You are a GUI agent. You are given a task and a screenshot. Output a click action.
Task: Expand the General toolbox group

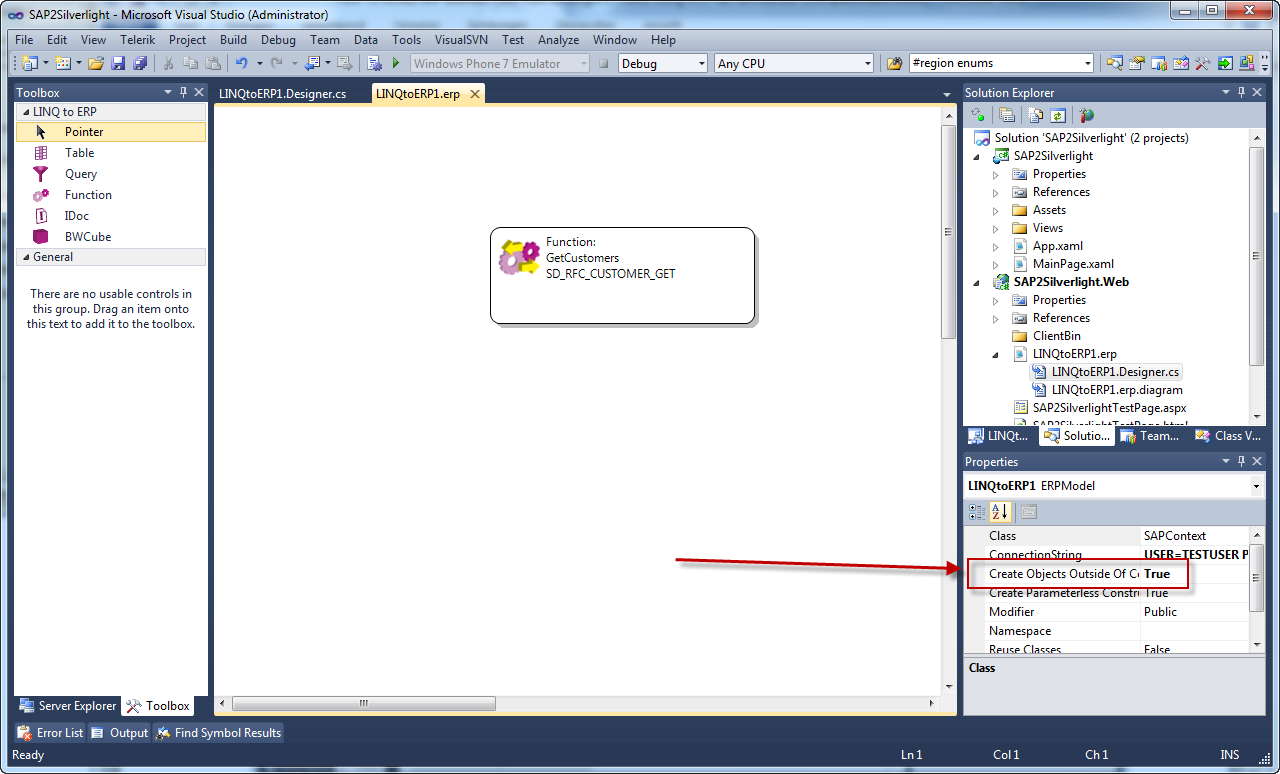[24, 257]
